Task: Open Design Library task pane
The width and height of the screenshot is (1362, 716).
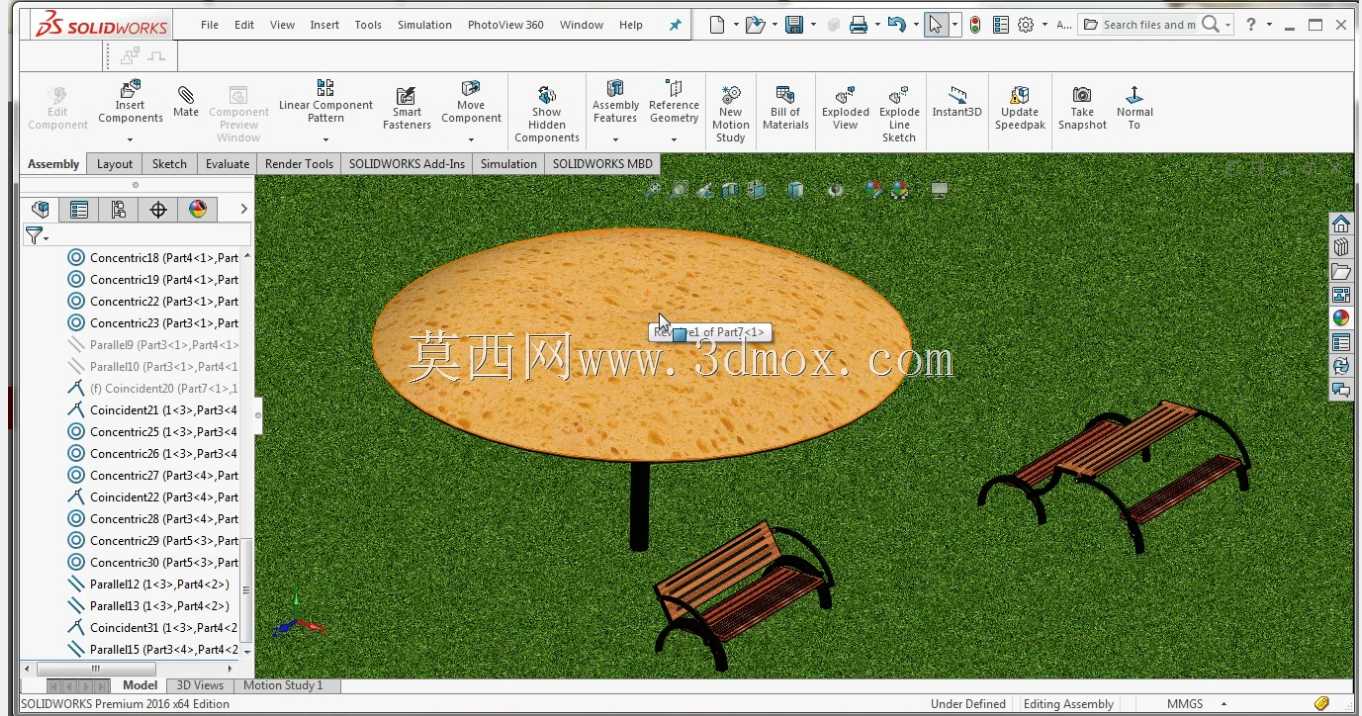Action: pyautogui.click(x=1341, y=247)
